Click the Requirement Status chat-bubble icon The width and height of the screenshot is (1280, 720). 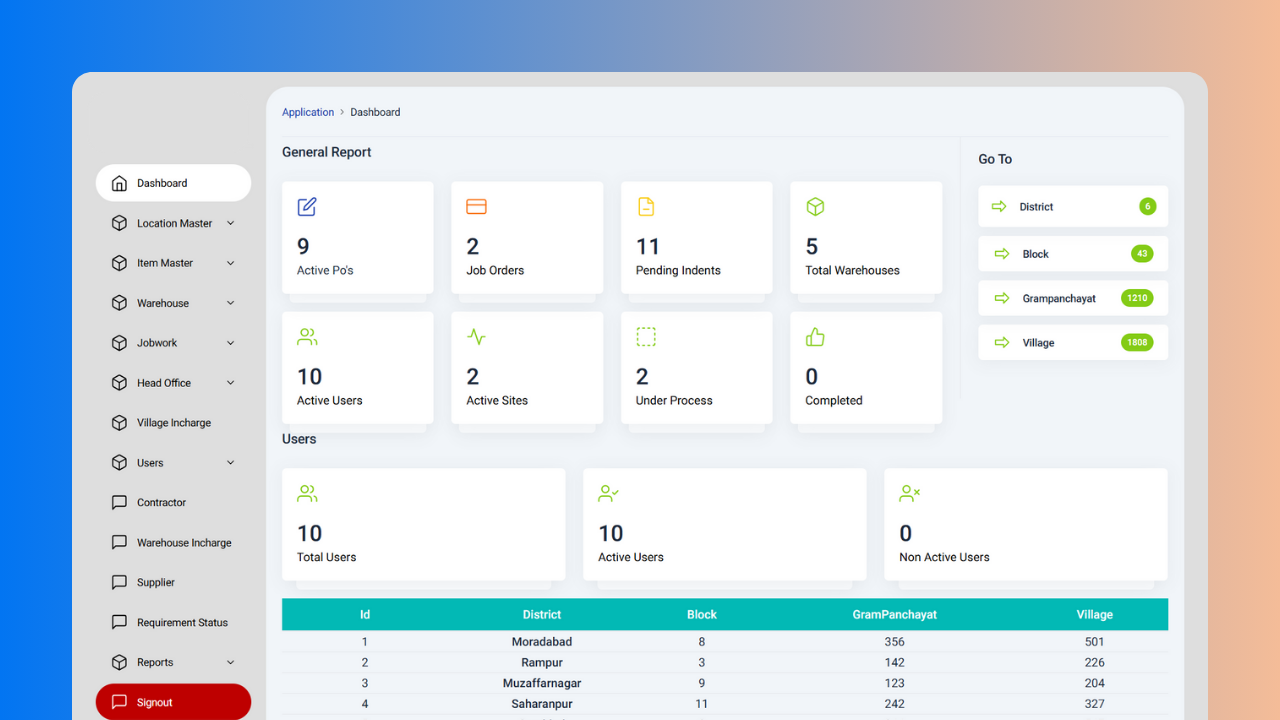(x=119, y=622)
